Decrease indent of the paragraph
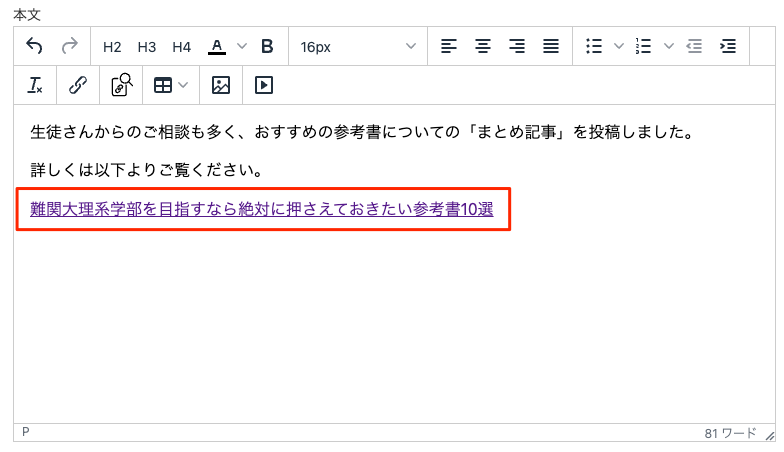Viewport: 784px width, 452px height. 694,46
